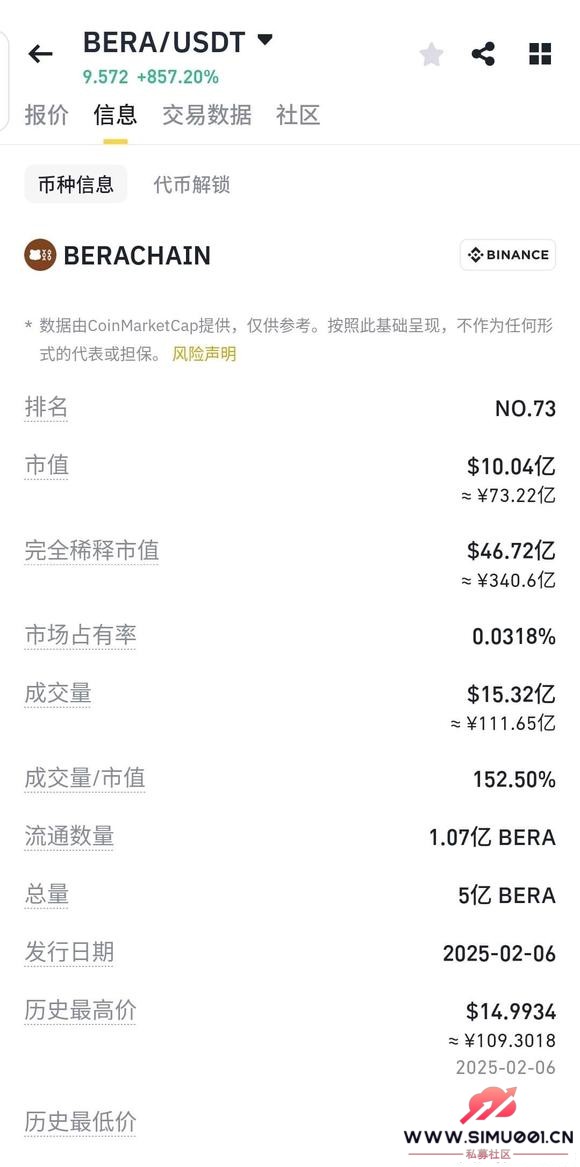Select the 信息 tab
The image size is (580, 1167).
pyautogui.click(x=115, y=115)
